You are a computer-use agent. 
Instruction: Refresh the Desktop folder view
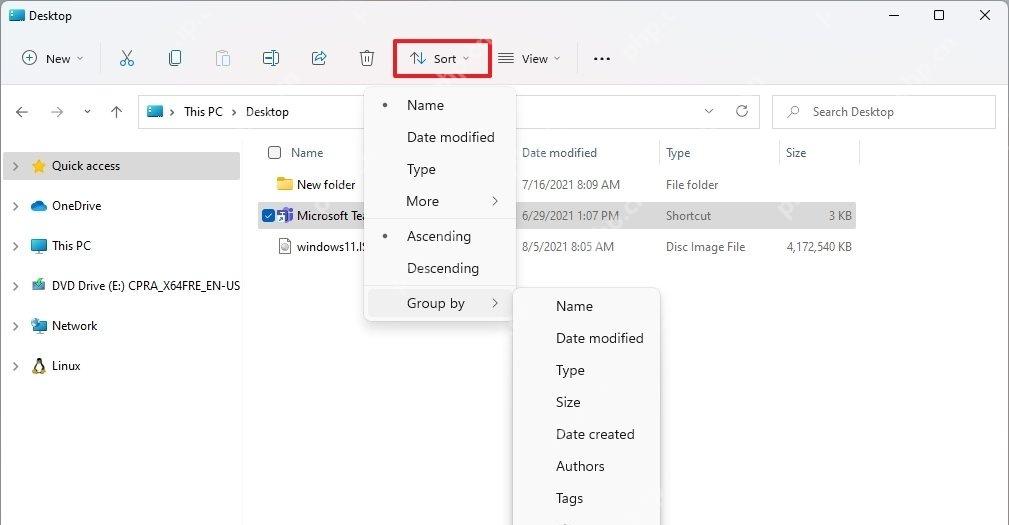742,111
